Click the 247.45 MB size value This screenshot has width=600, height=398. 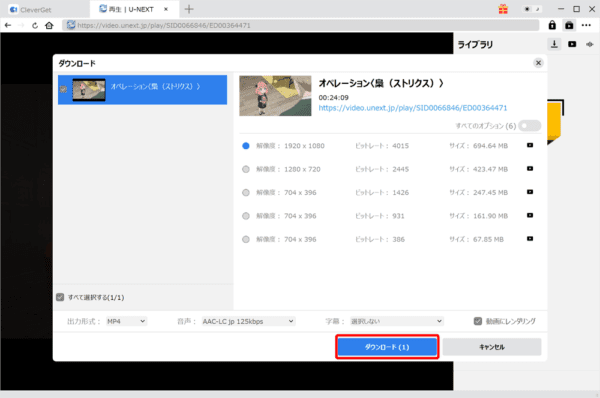pyautogui.click(x=490, y=192)
